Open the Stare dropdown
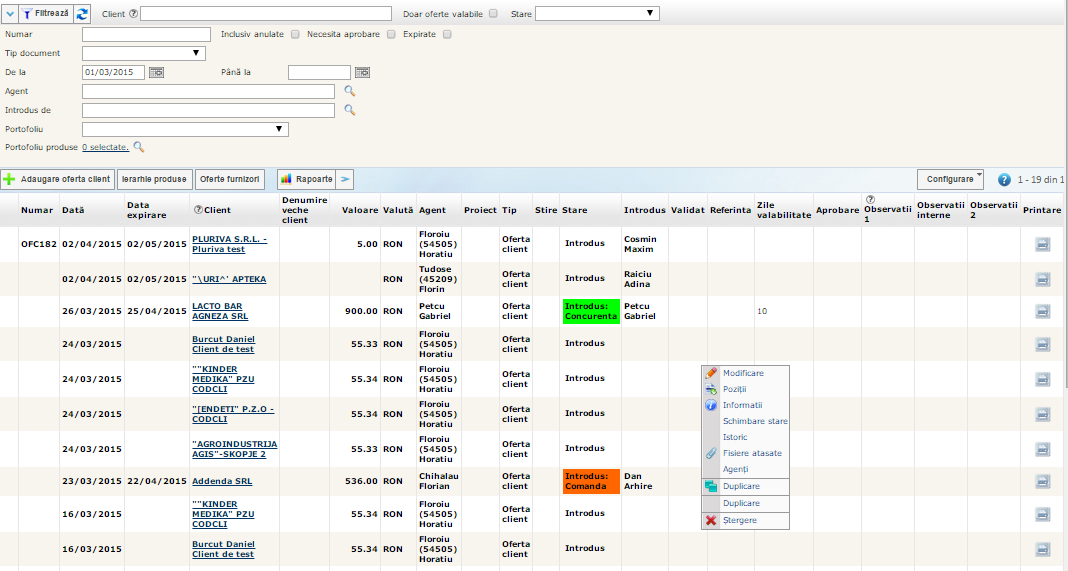1068x571 pixels. (598, 14)
